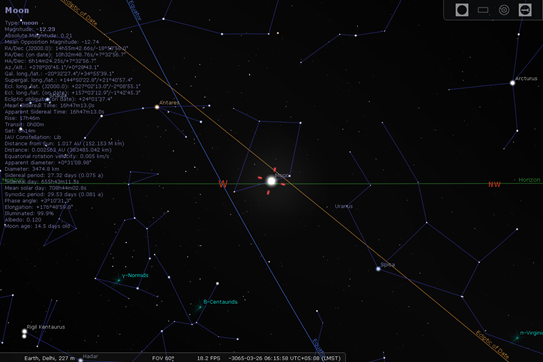Select the star Spica
The width and height of the screenshot is (543, 362).
[378, 269]
